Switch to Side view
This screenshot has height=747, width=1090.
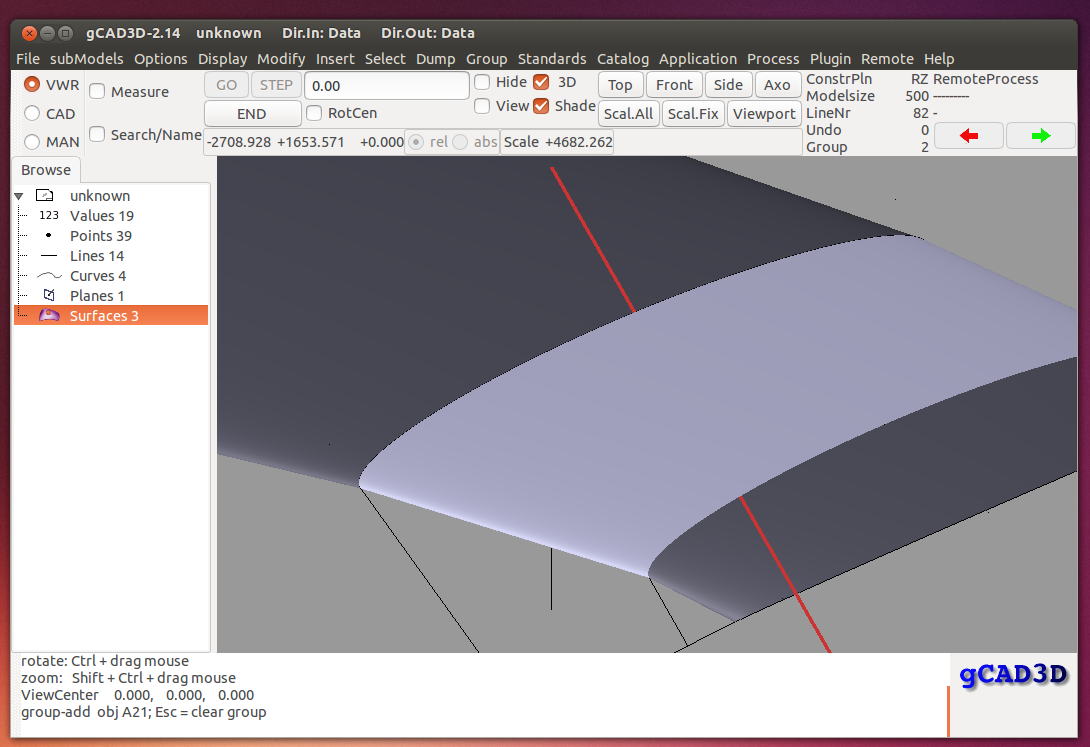728,85
